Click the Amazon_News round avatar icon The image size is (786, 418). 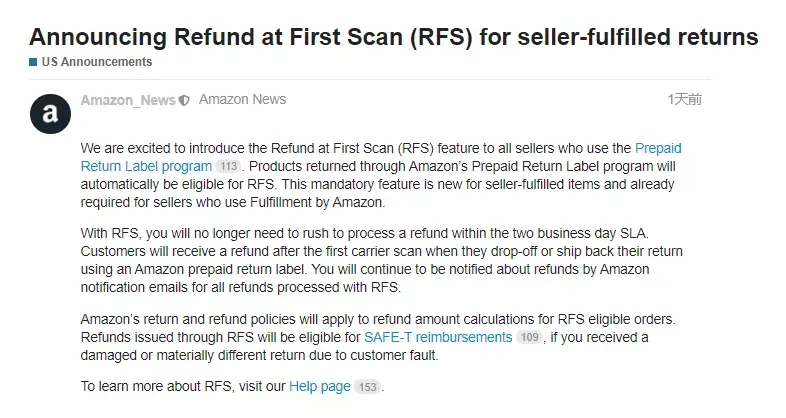tap(50, 114)
